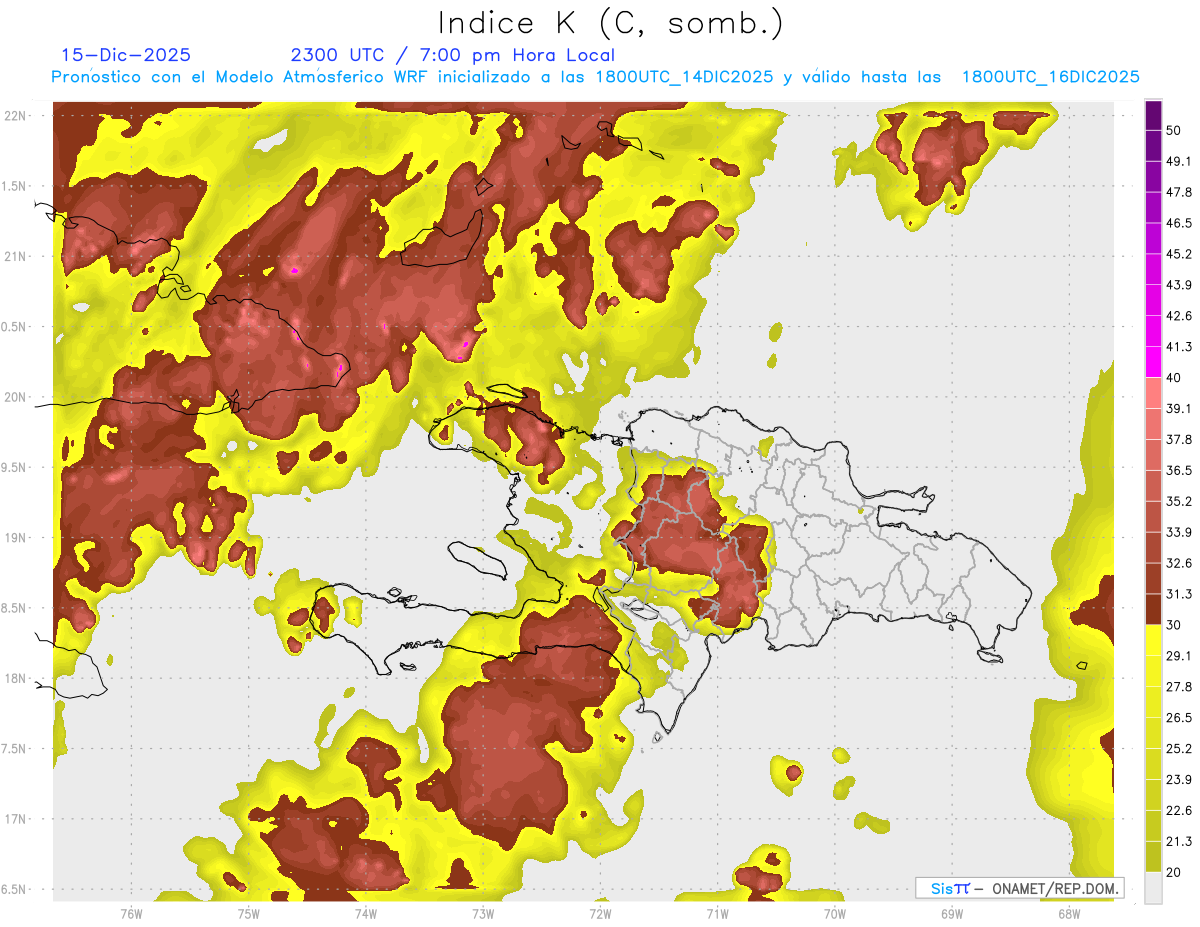Click the "20N" latitude label

[15, 397]
